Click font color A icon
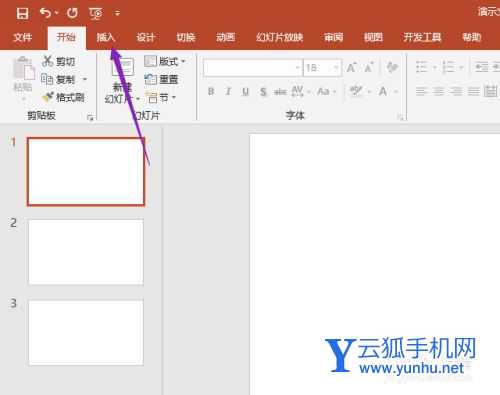Image resolution: width=500 pixels, height=395 pixels. (383, 91)
